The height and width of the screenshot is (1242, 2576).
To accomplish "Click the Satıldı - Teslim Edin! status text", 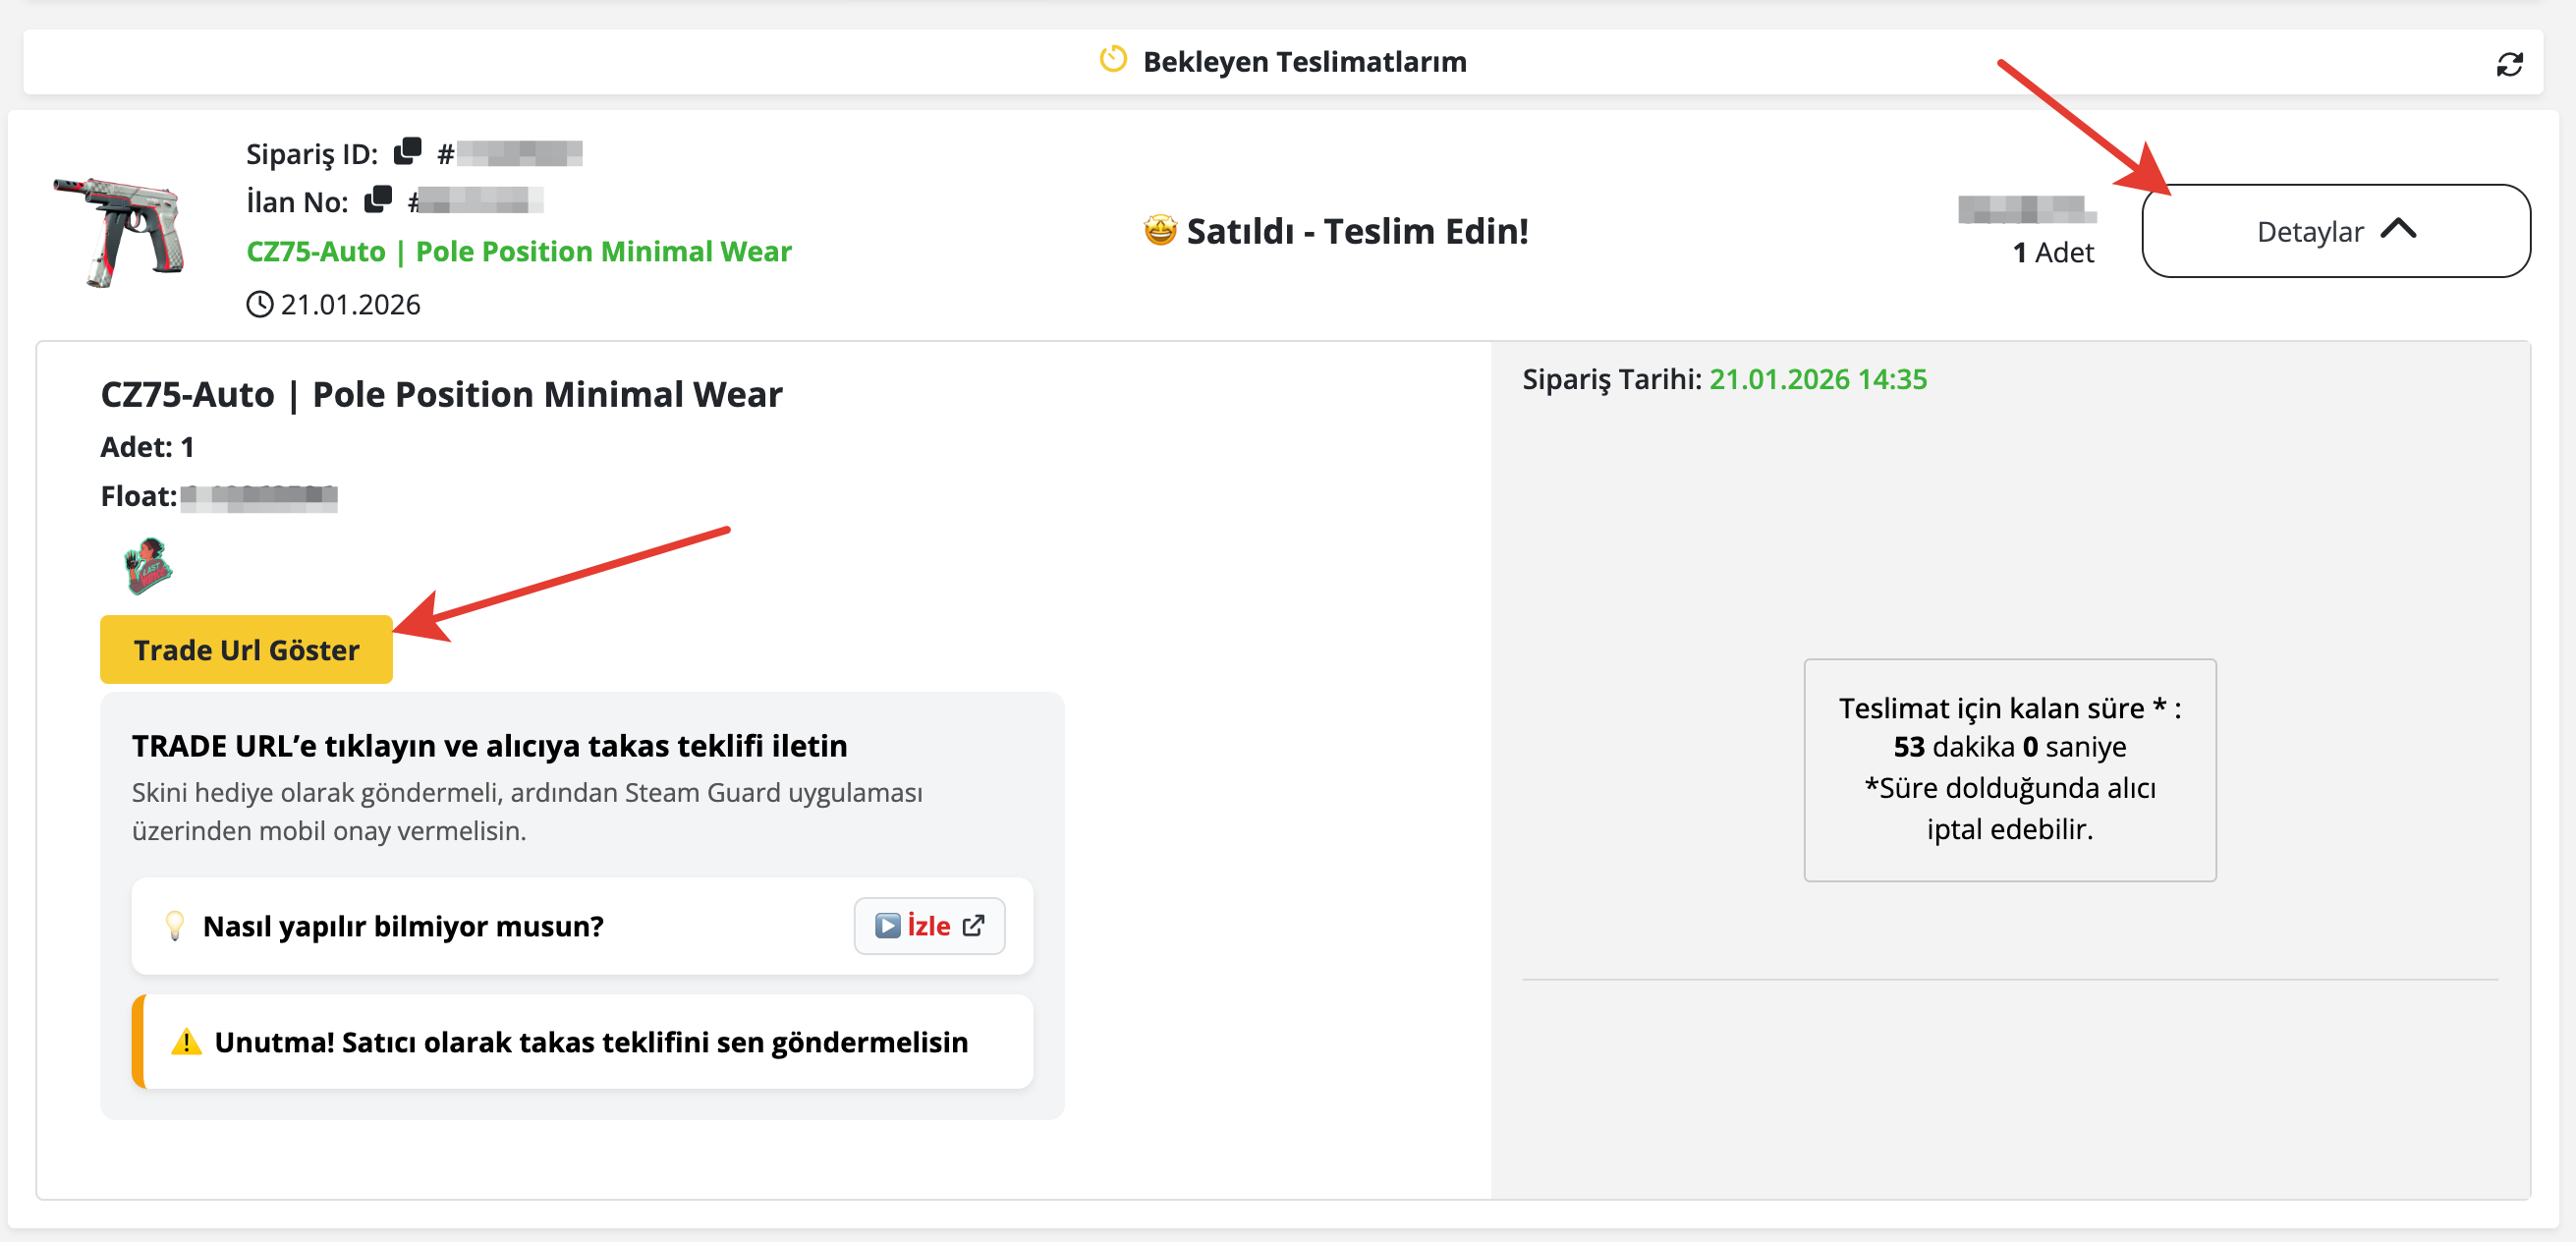I will 1357,231.
